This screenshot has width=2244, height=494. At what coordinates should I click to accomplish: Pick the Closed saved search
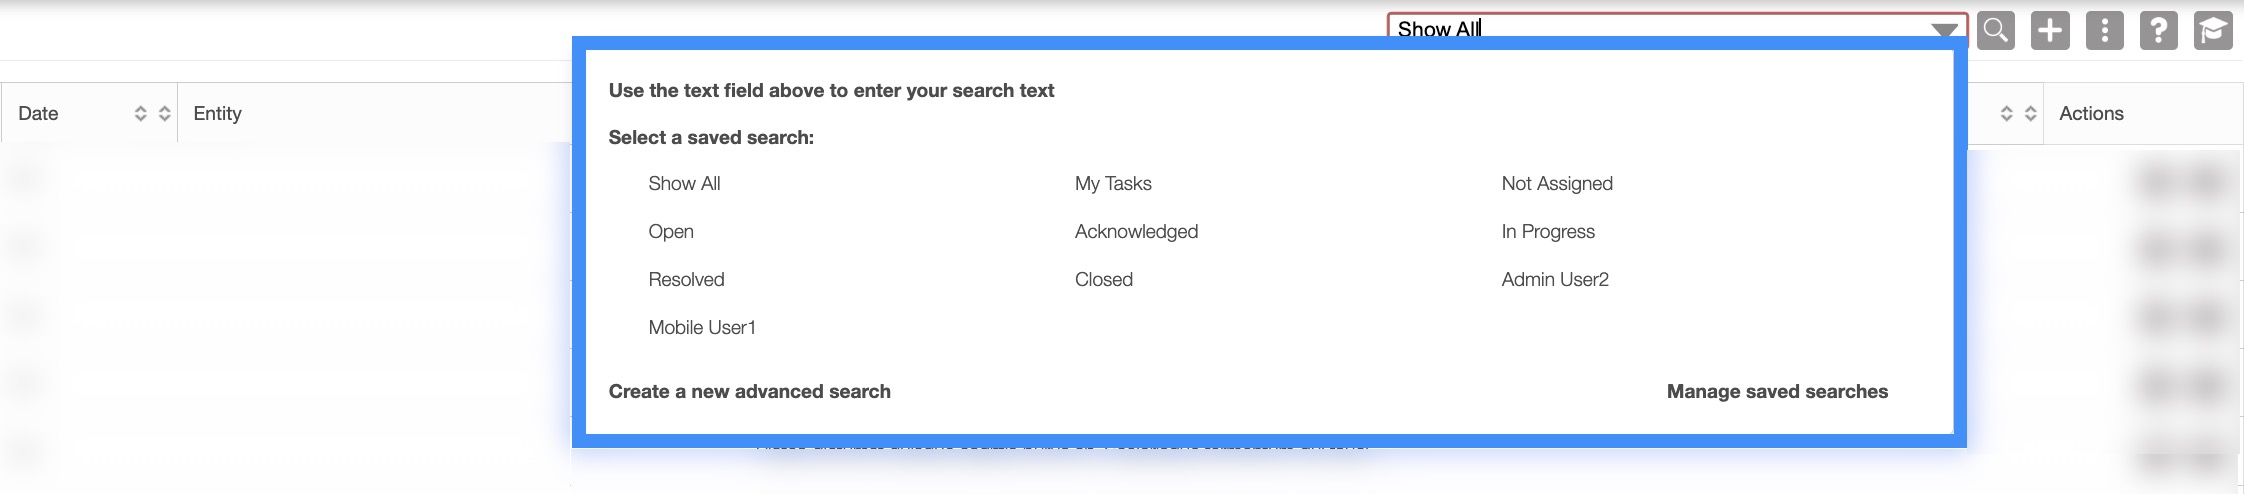pyautogui.click(x=1104, y=280)
